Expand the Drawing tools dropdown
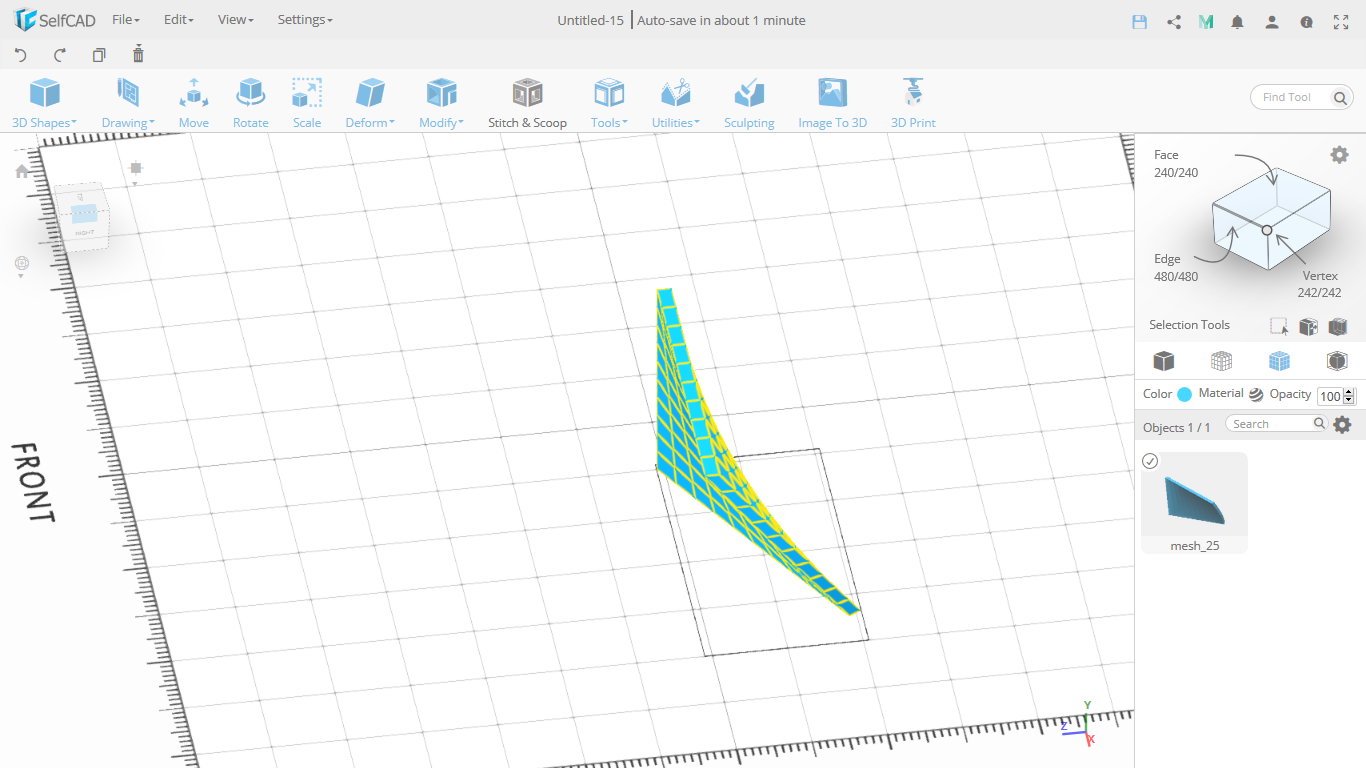Image resolution: width=1366 pixels, height=768 pixels. [128, 104]
